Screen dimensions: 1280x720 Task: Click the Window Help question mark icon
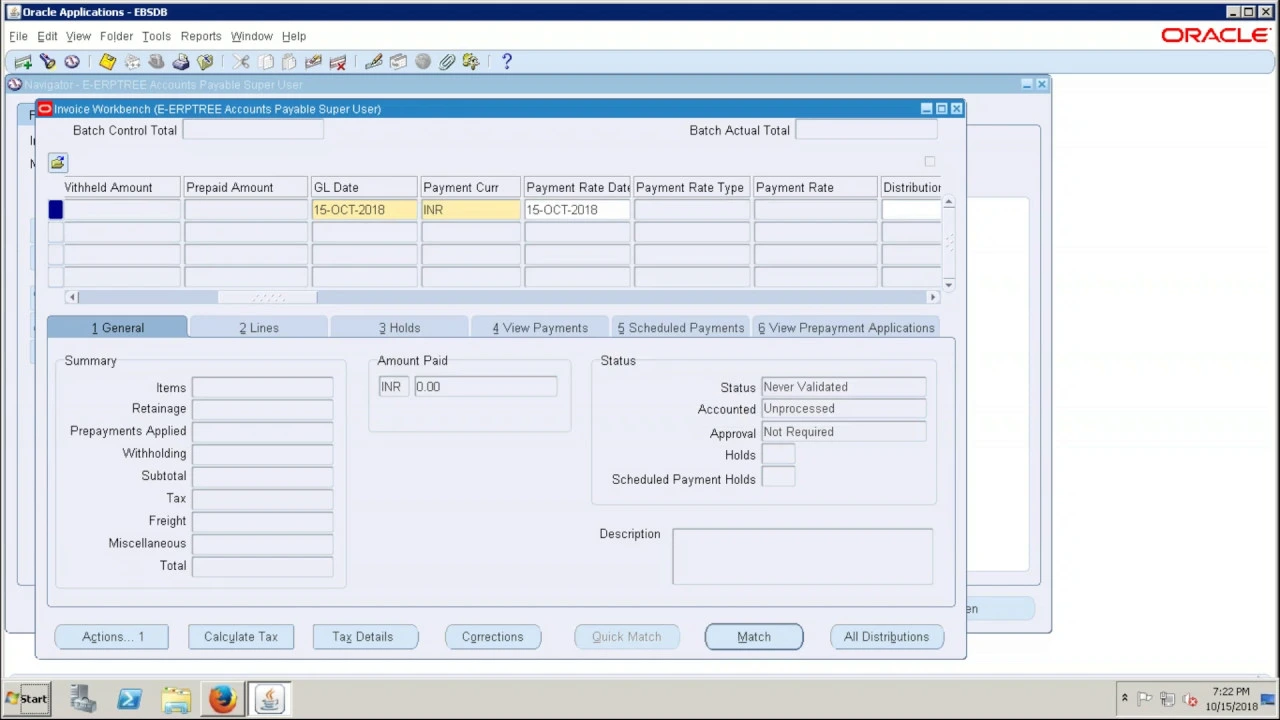tap(507, 62)
